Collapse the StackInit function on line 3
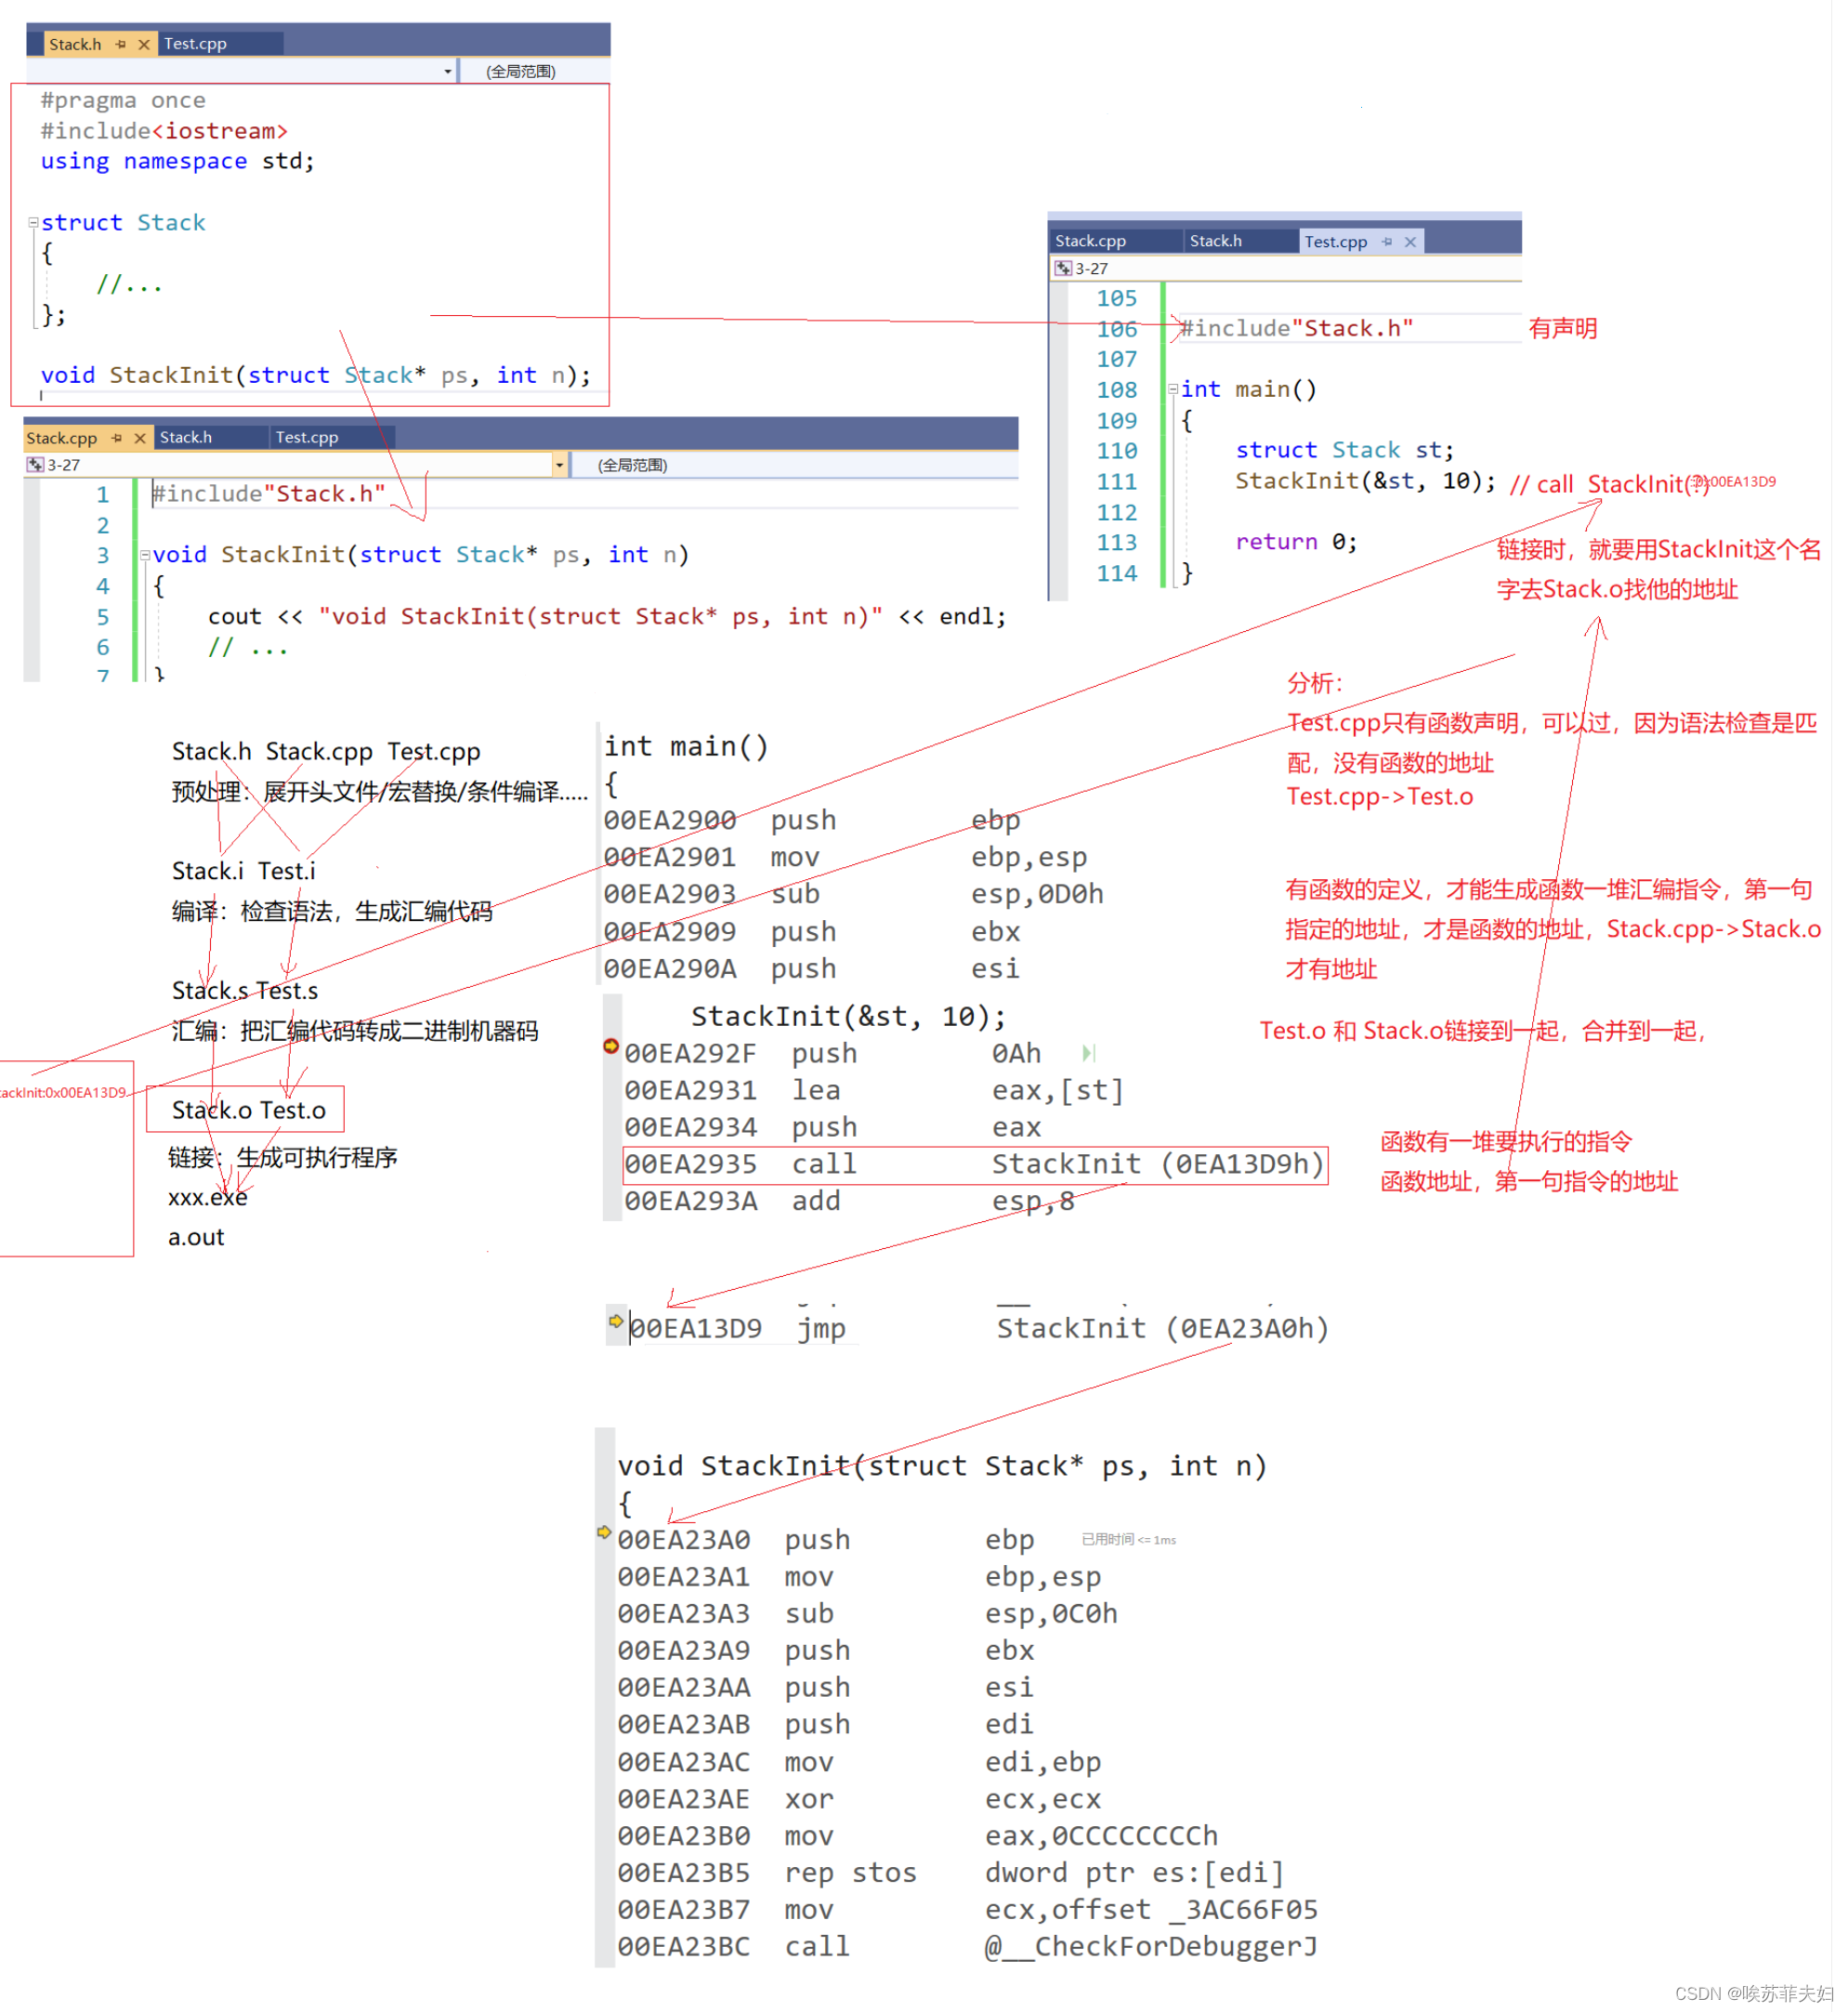This screenshot has width=1848, height=2012. click(x=145, y=554)
